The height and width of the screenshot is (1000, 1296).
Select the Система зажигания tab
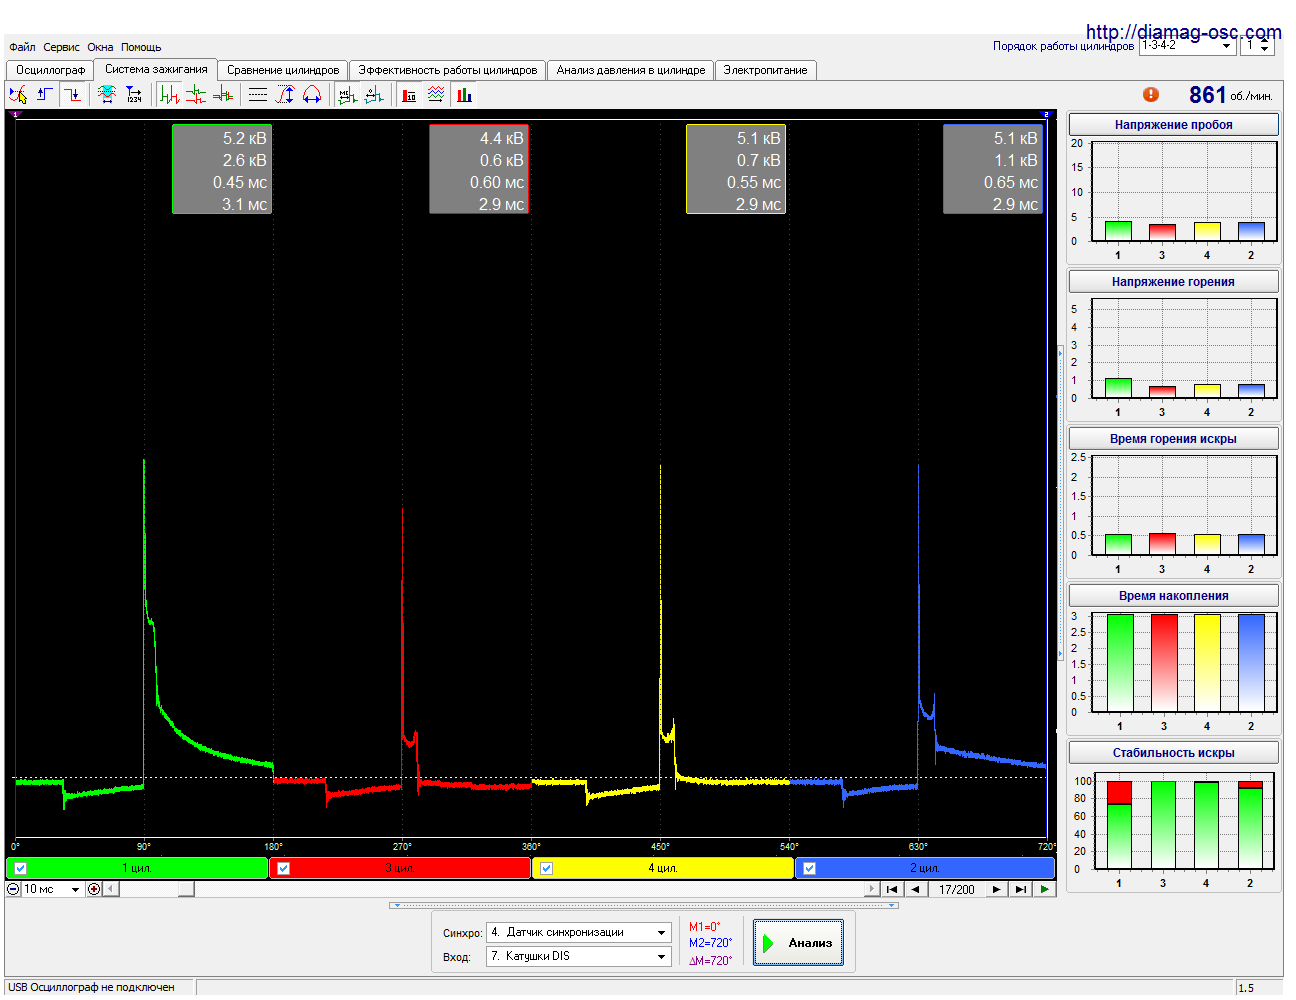tap(156, 69)
